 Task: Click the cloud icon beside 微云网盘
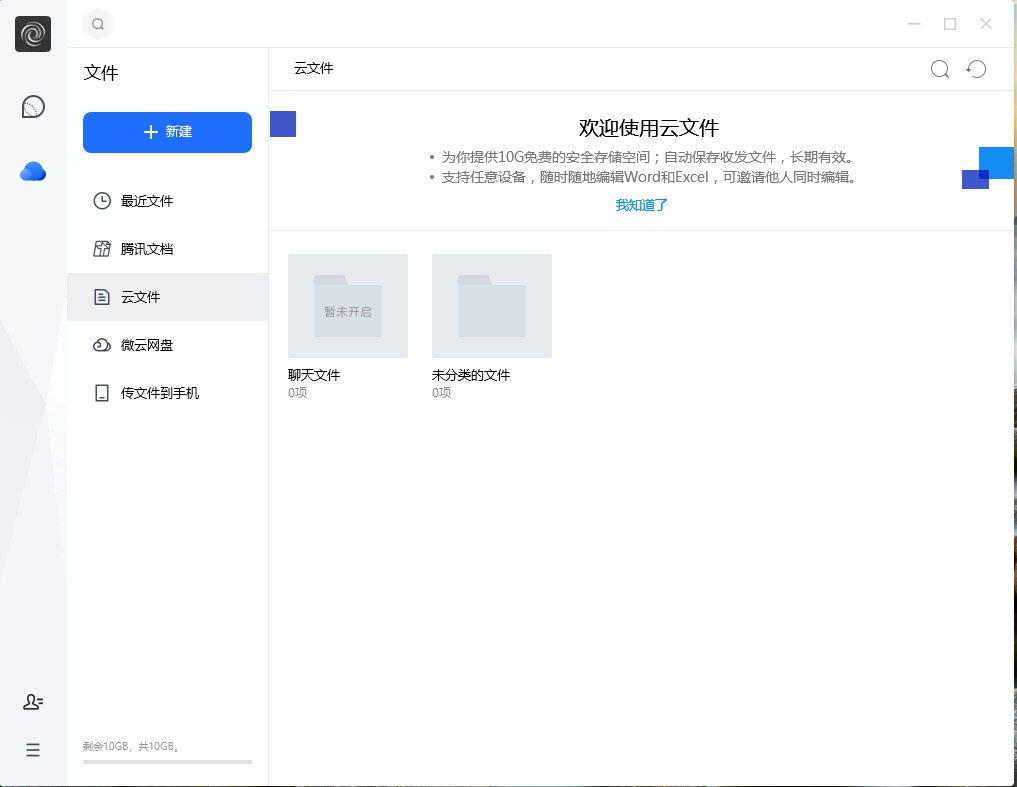pos(102,345)
